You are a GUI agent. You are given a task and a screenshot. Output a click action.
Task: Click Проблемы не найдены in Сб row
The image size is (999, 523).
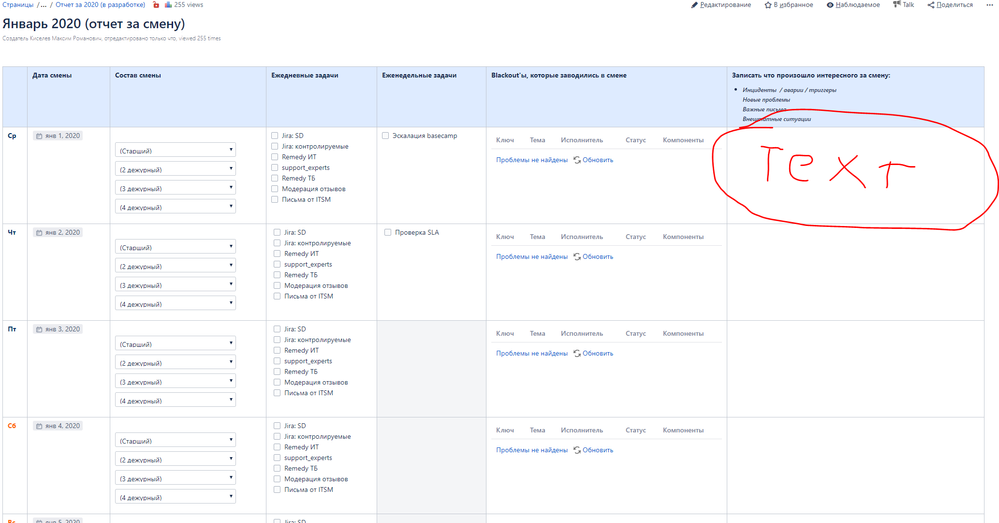point(531,450)
